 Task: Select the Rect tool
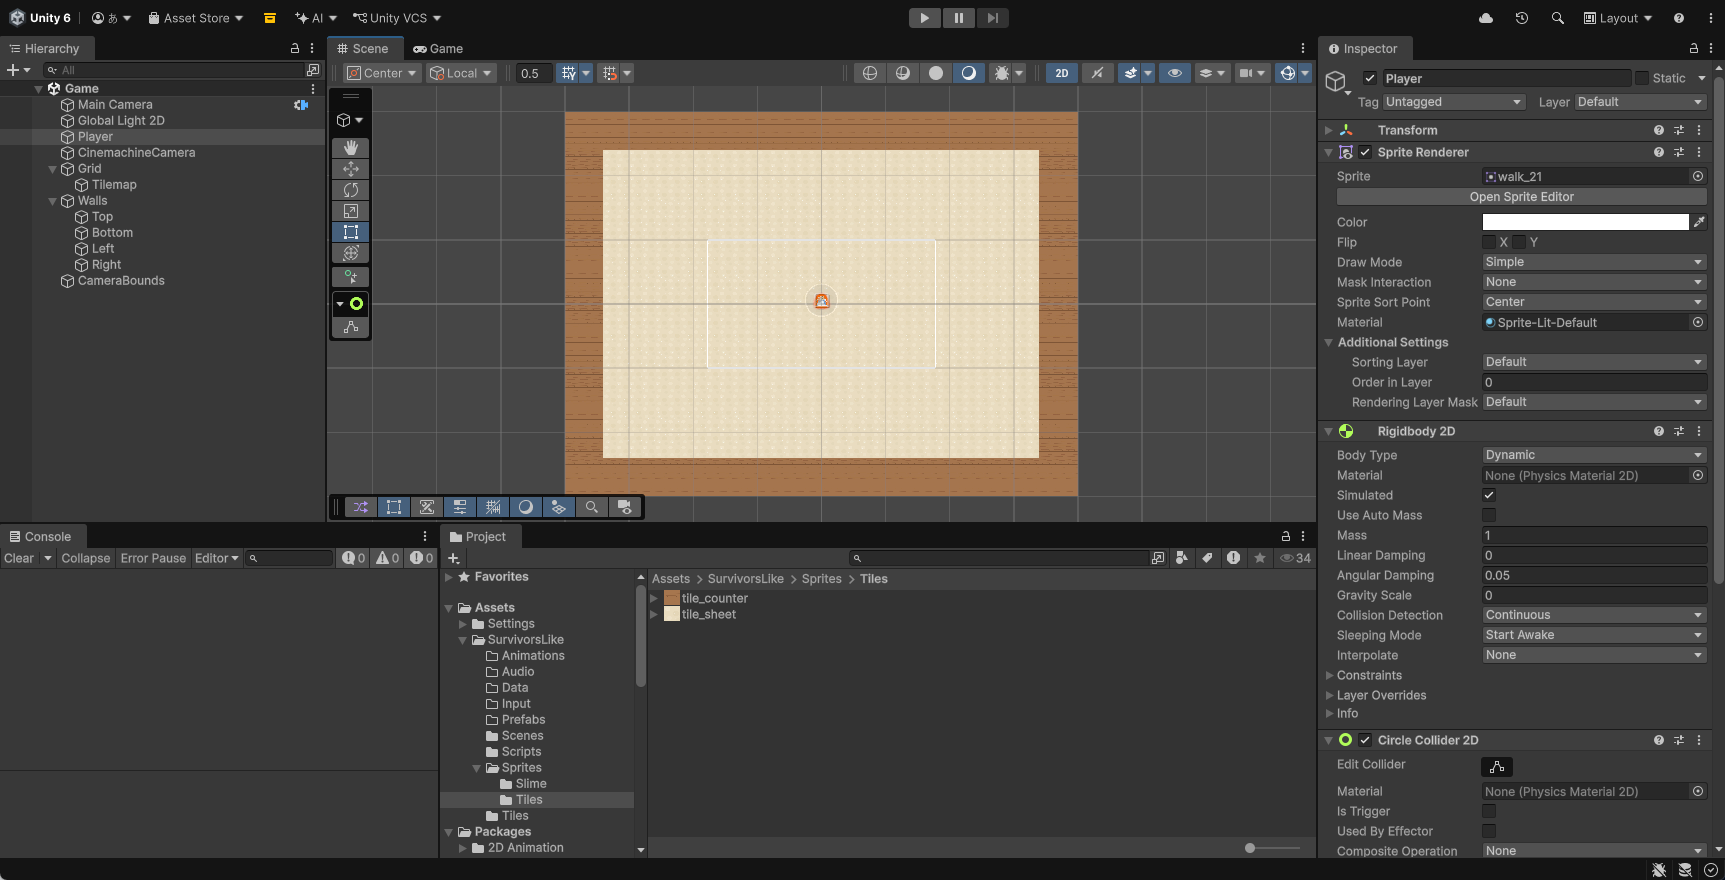pos(350,232)
